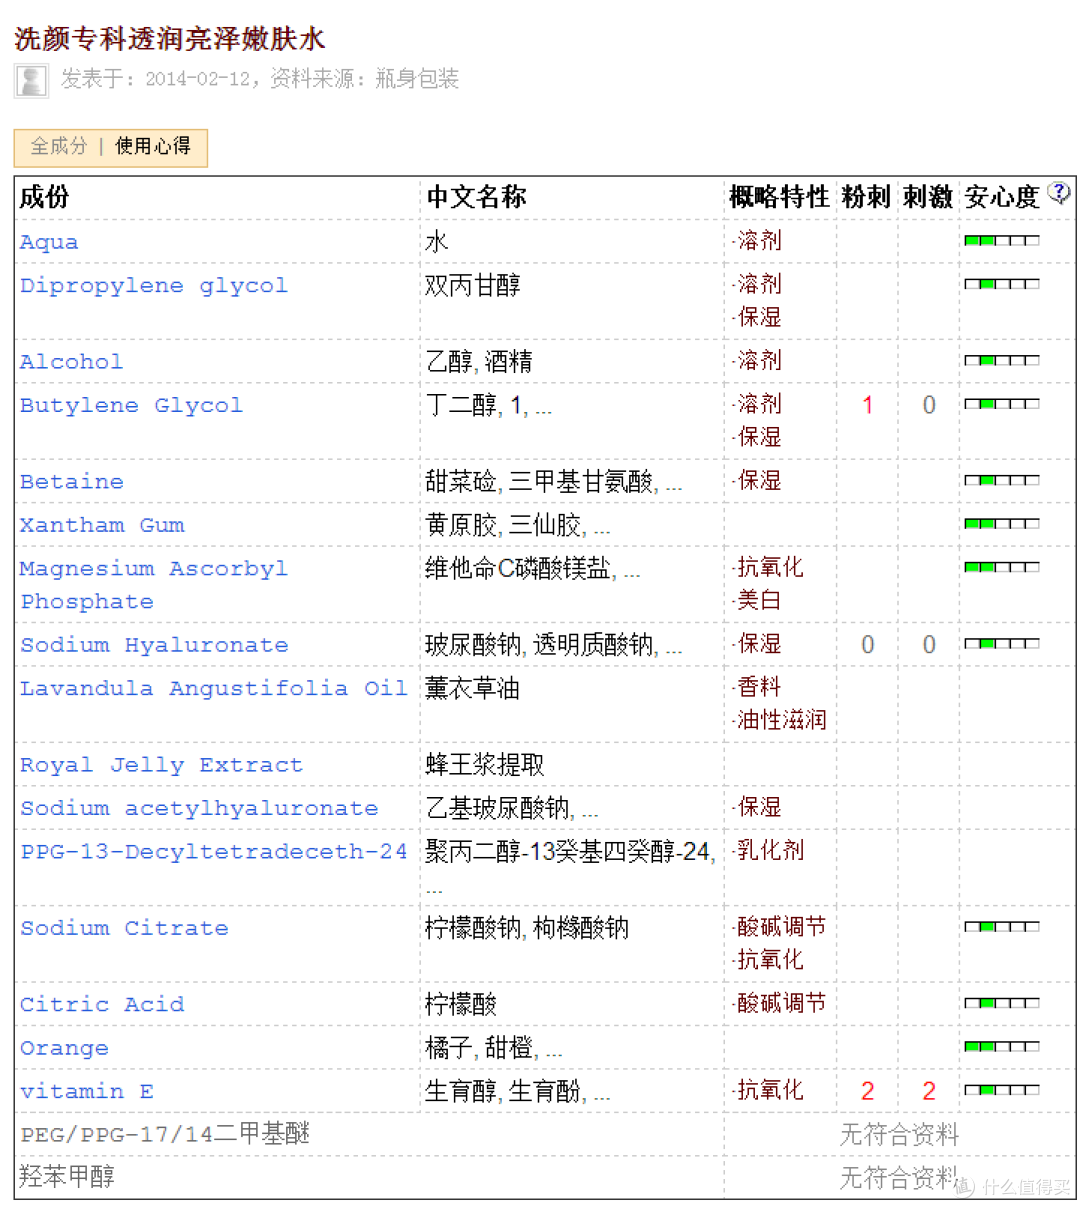Expand ellipsis after 甜菜硷, 三甲基甘氨酸
Image resolution: width=1080 pixels, height=1209 pixels.
click(674, 486)
